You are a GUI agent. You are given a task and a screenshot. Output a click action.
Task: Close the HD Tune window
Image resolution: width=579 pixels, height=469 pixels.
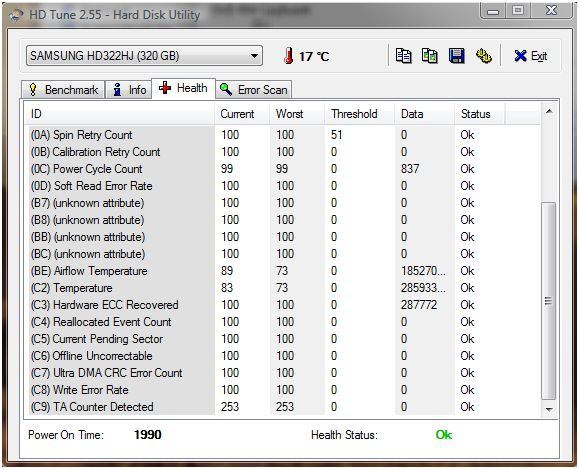click(x=552, y=10)
